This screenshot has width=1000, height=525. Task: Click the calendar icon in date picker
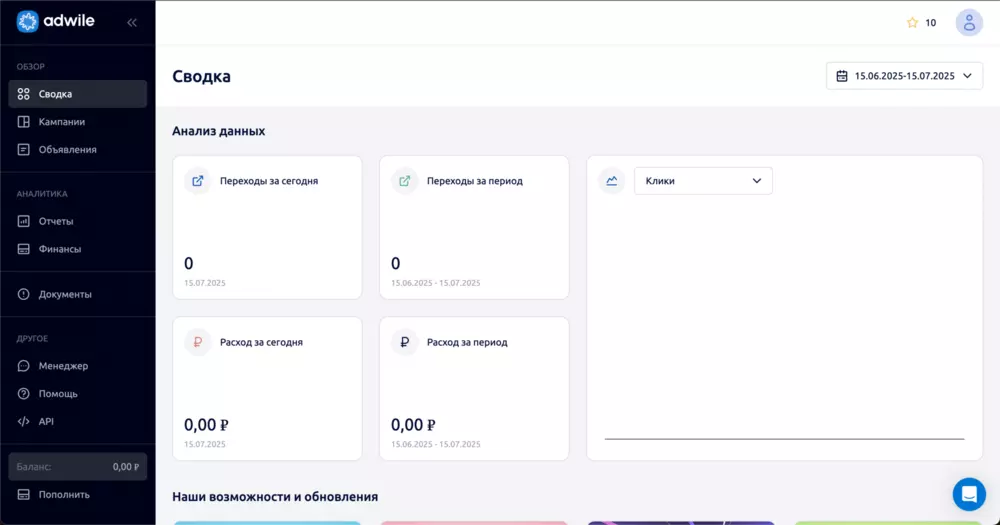[842, 76]
